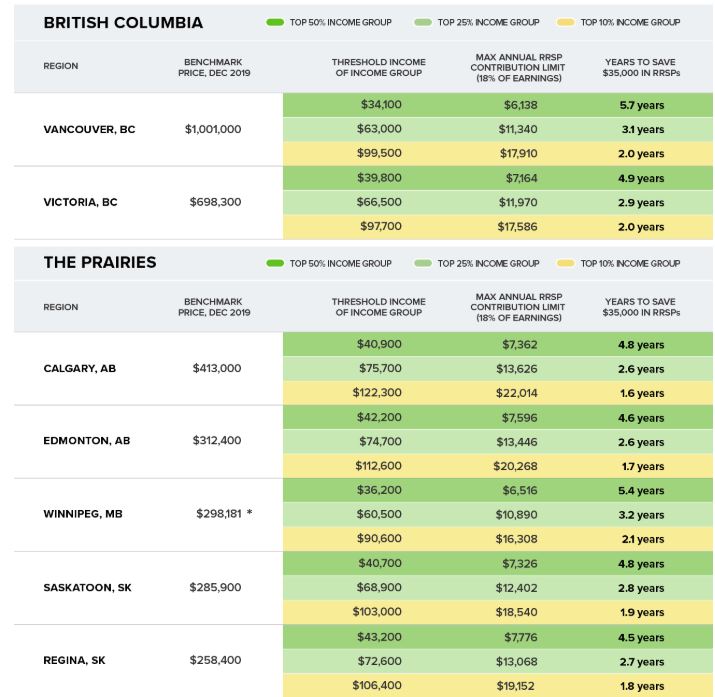Click British Columbia top 50% green legend swatch
The width and height of the screenshot is (715, 697).
[275, 22]
